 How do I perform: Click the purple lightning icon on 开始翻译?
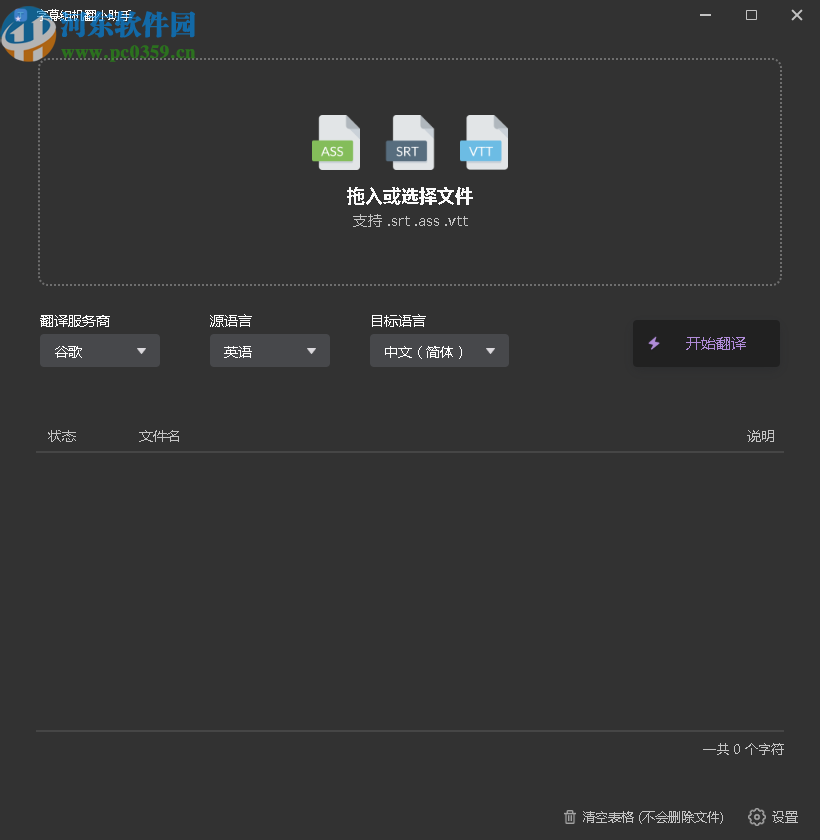[x=654, y=343]
